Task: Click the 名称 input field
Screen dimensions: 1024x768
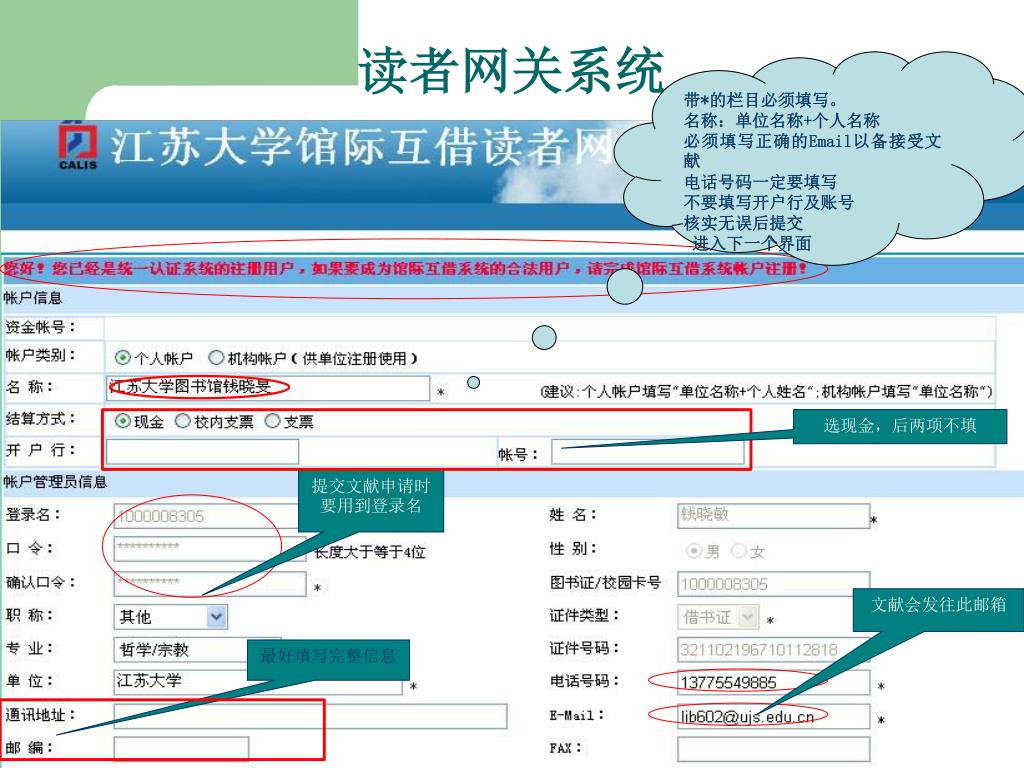Action: pyautogui.click(x=268, y=387)
